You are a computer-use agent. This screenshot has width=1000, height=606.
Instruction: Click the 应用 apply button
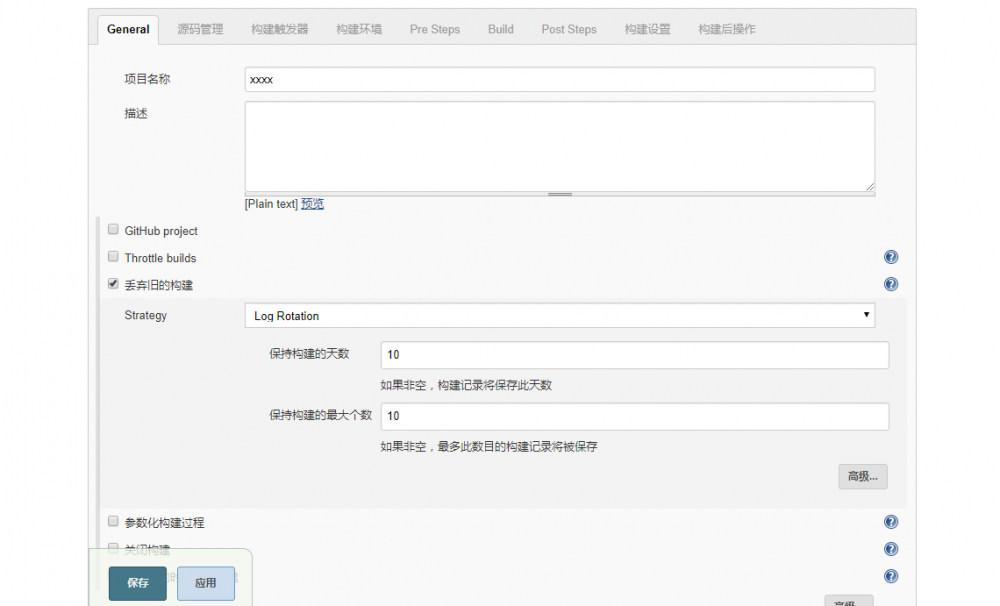[205, 583]
